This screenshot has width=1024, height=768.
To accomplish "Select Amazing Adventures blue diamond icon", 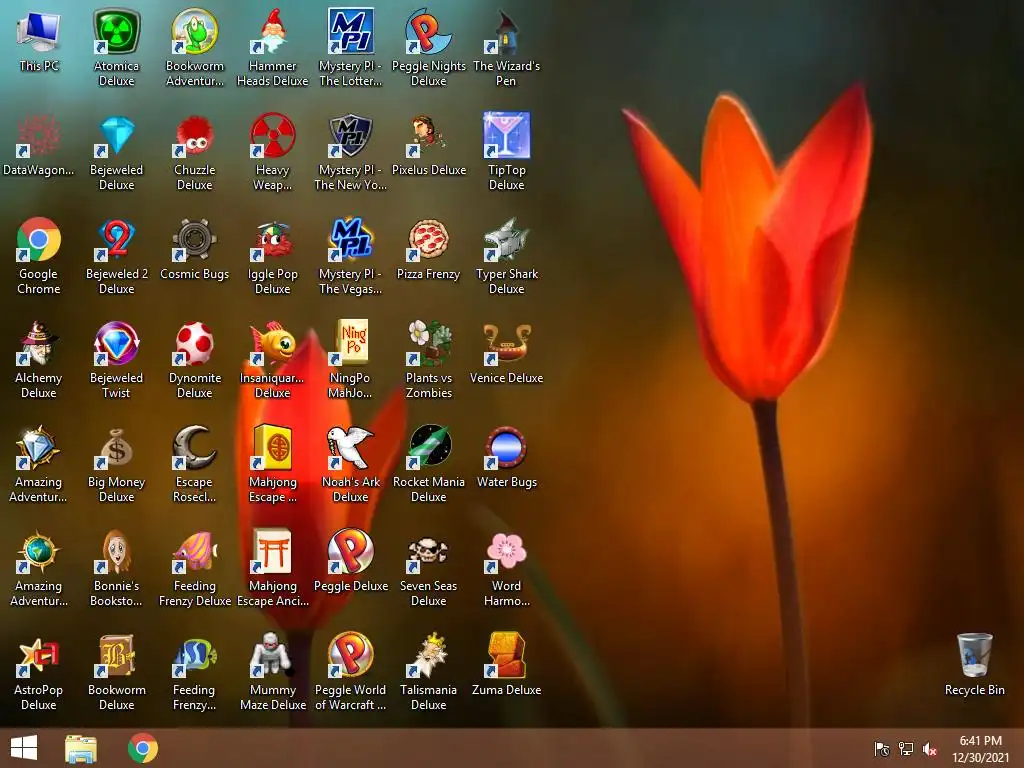I will (39, 447).
